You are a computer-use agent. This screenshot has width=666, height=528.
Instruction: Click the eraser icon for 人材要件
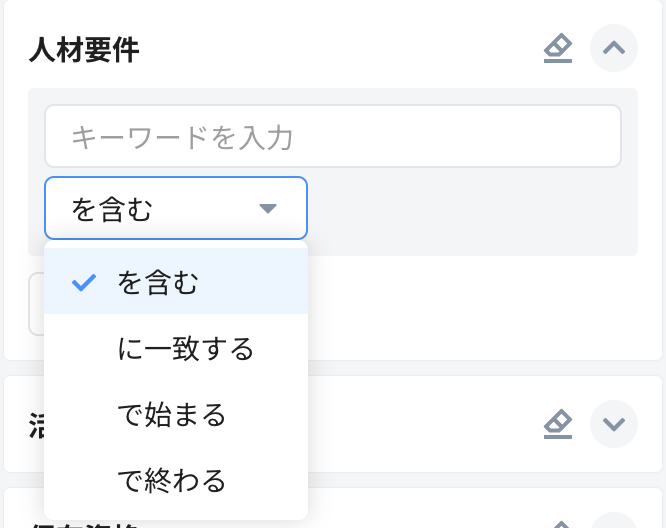click(558, 48)
